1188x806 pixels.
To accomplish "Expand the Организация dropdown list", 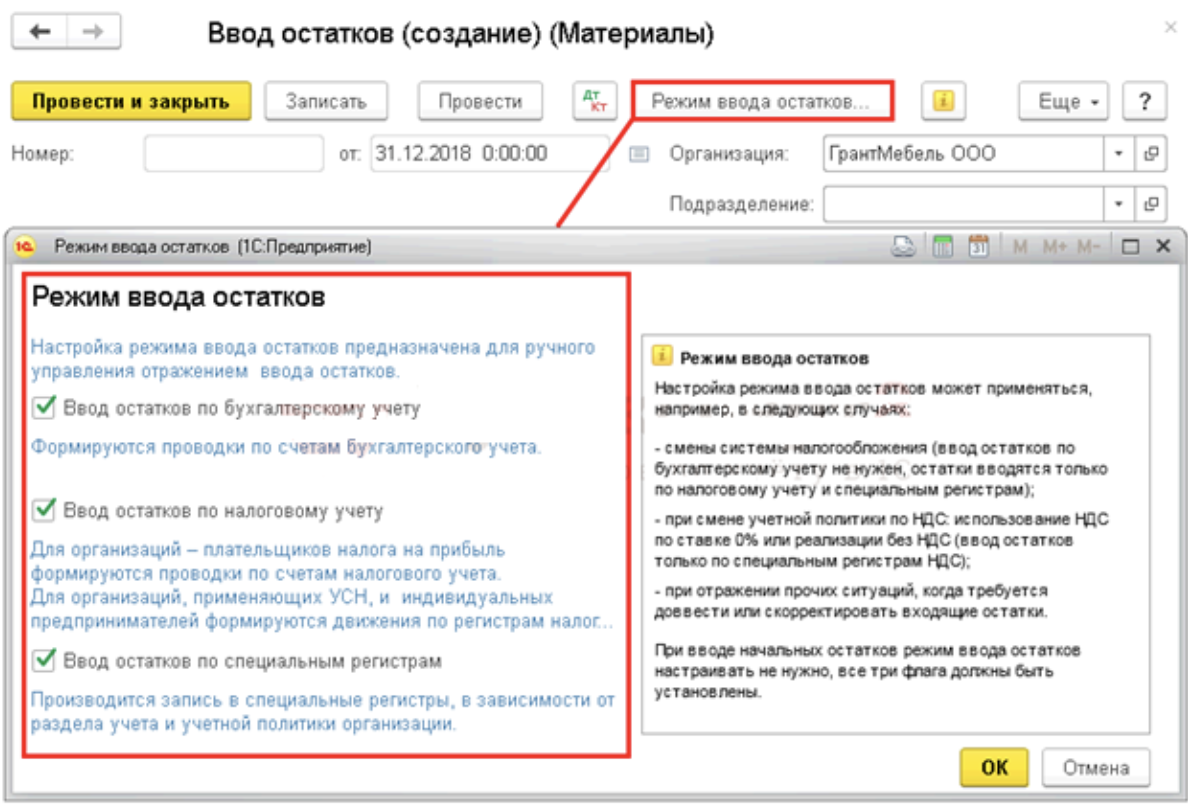I will (1118, 154).
